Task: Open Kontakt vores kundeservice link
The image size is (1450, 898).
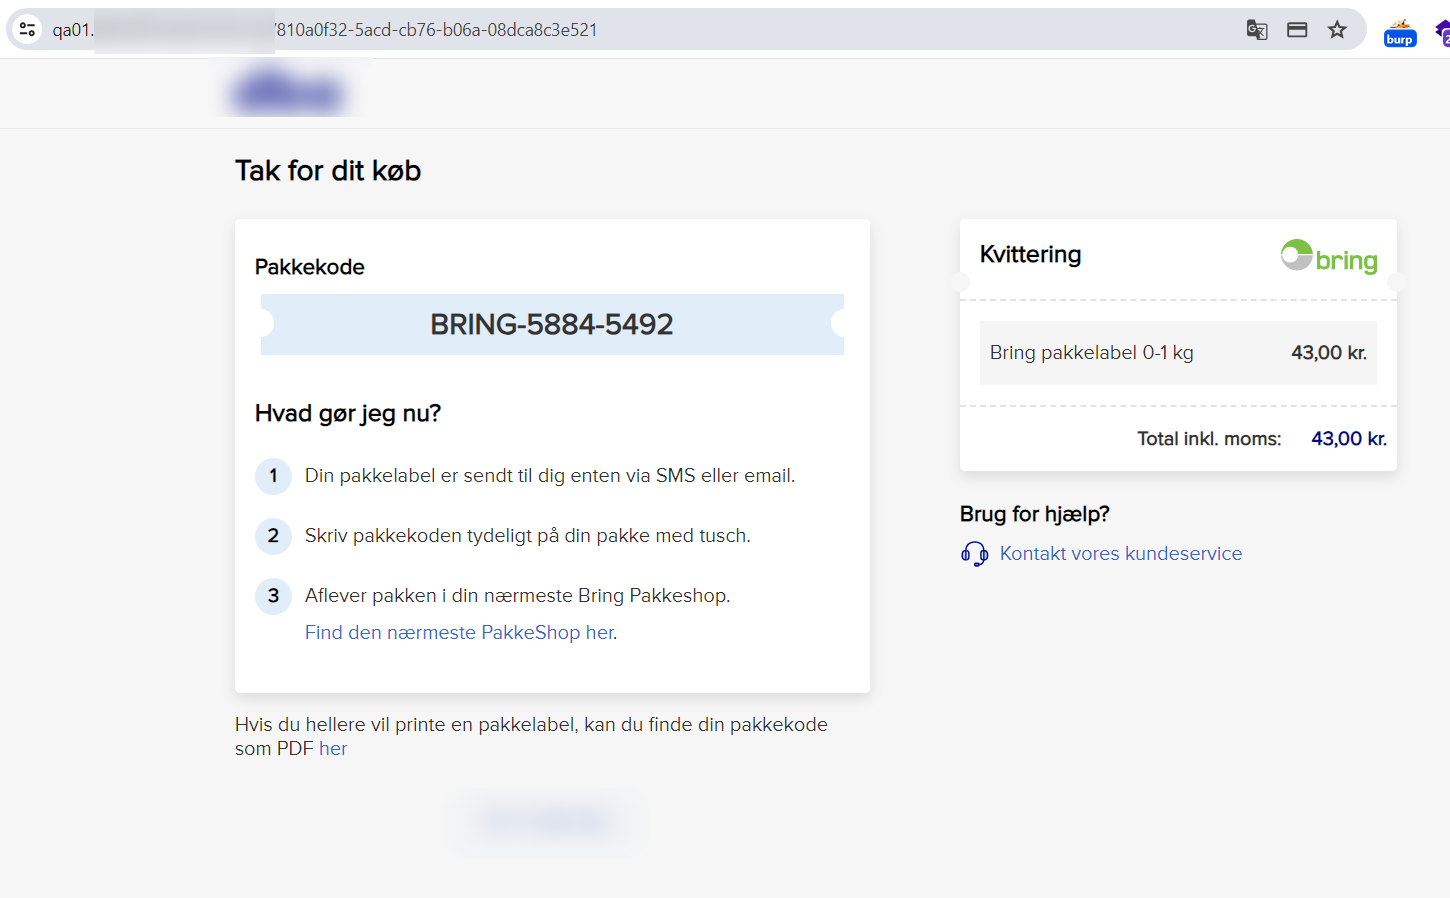Action: pyautogui.click(x=1120, y=554)
